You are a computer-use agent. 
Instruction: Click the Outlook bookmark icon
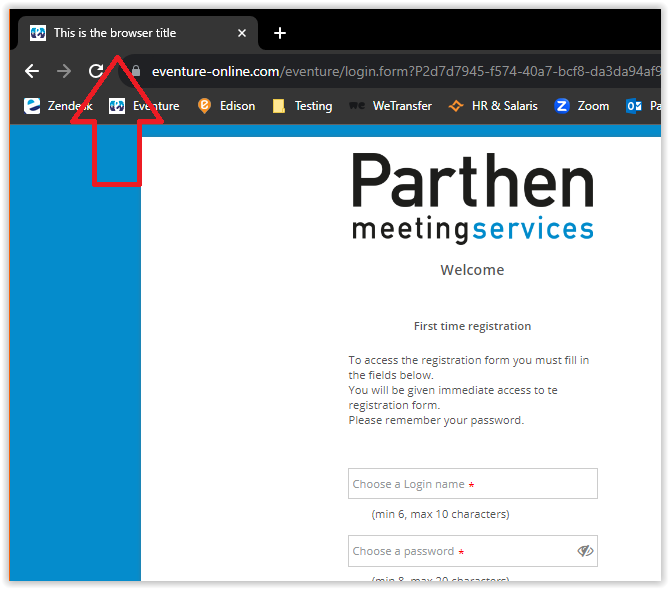tap(633, 106)
